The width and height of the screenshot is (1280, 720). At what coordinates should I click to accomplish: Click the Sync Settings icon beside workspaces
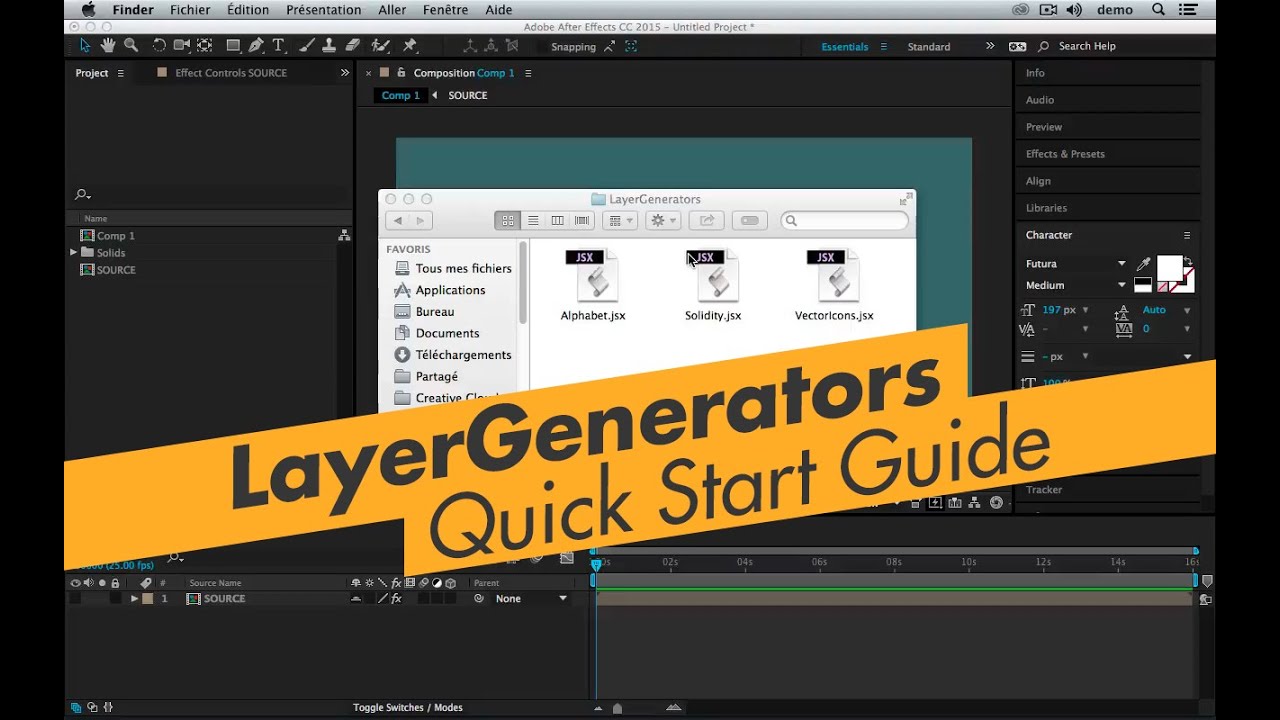[x=1017, y=46]
